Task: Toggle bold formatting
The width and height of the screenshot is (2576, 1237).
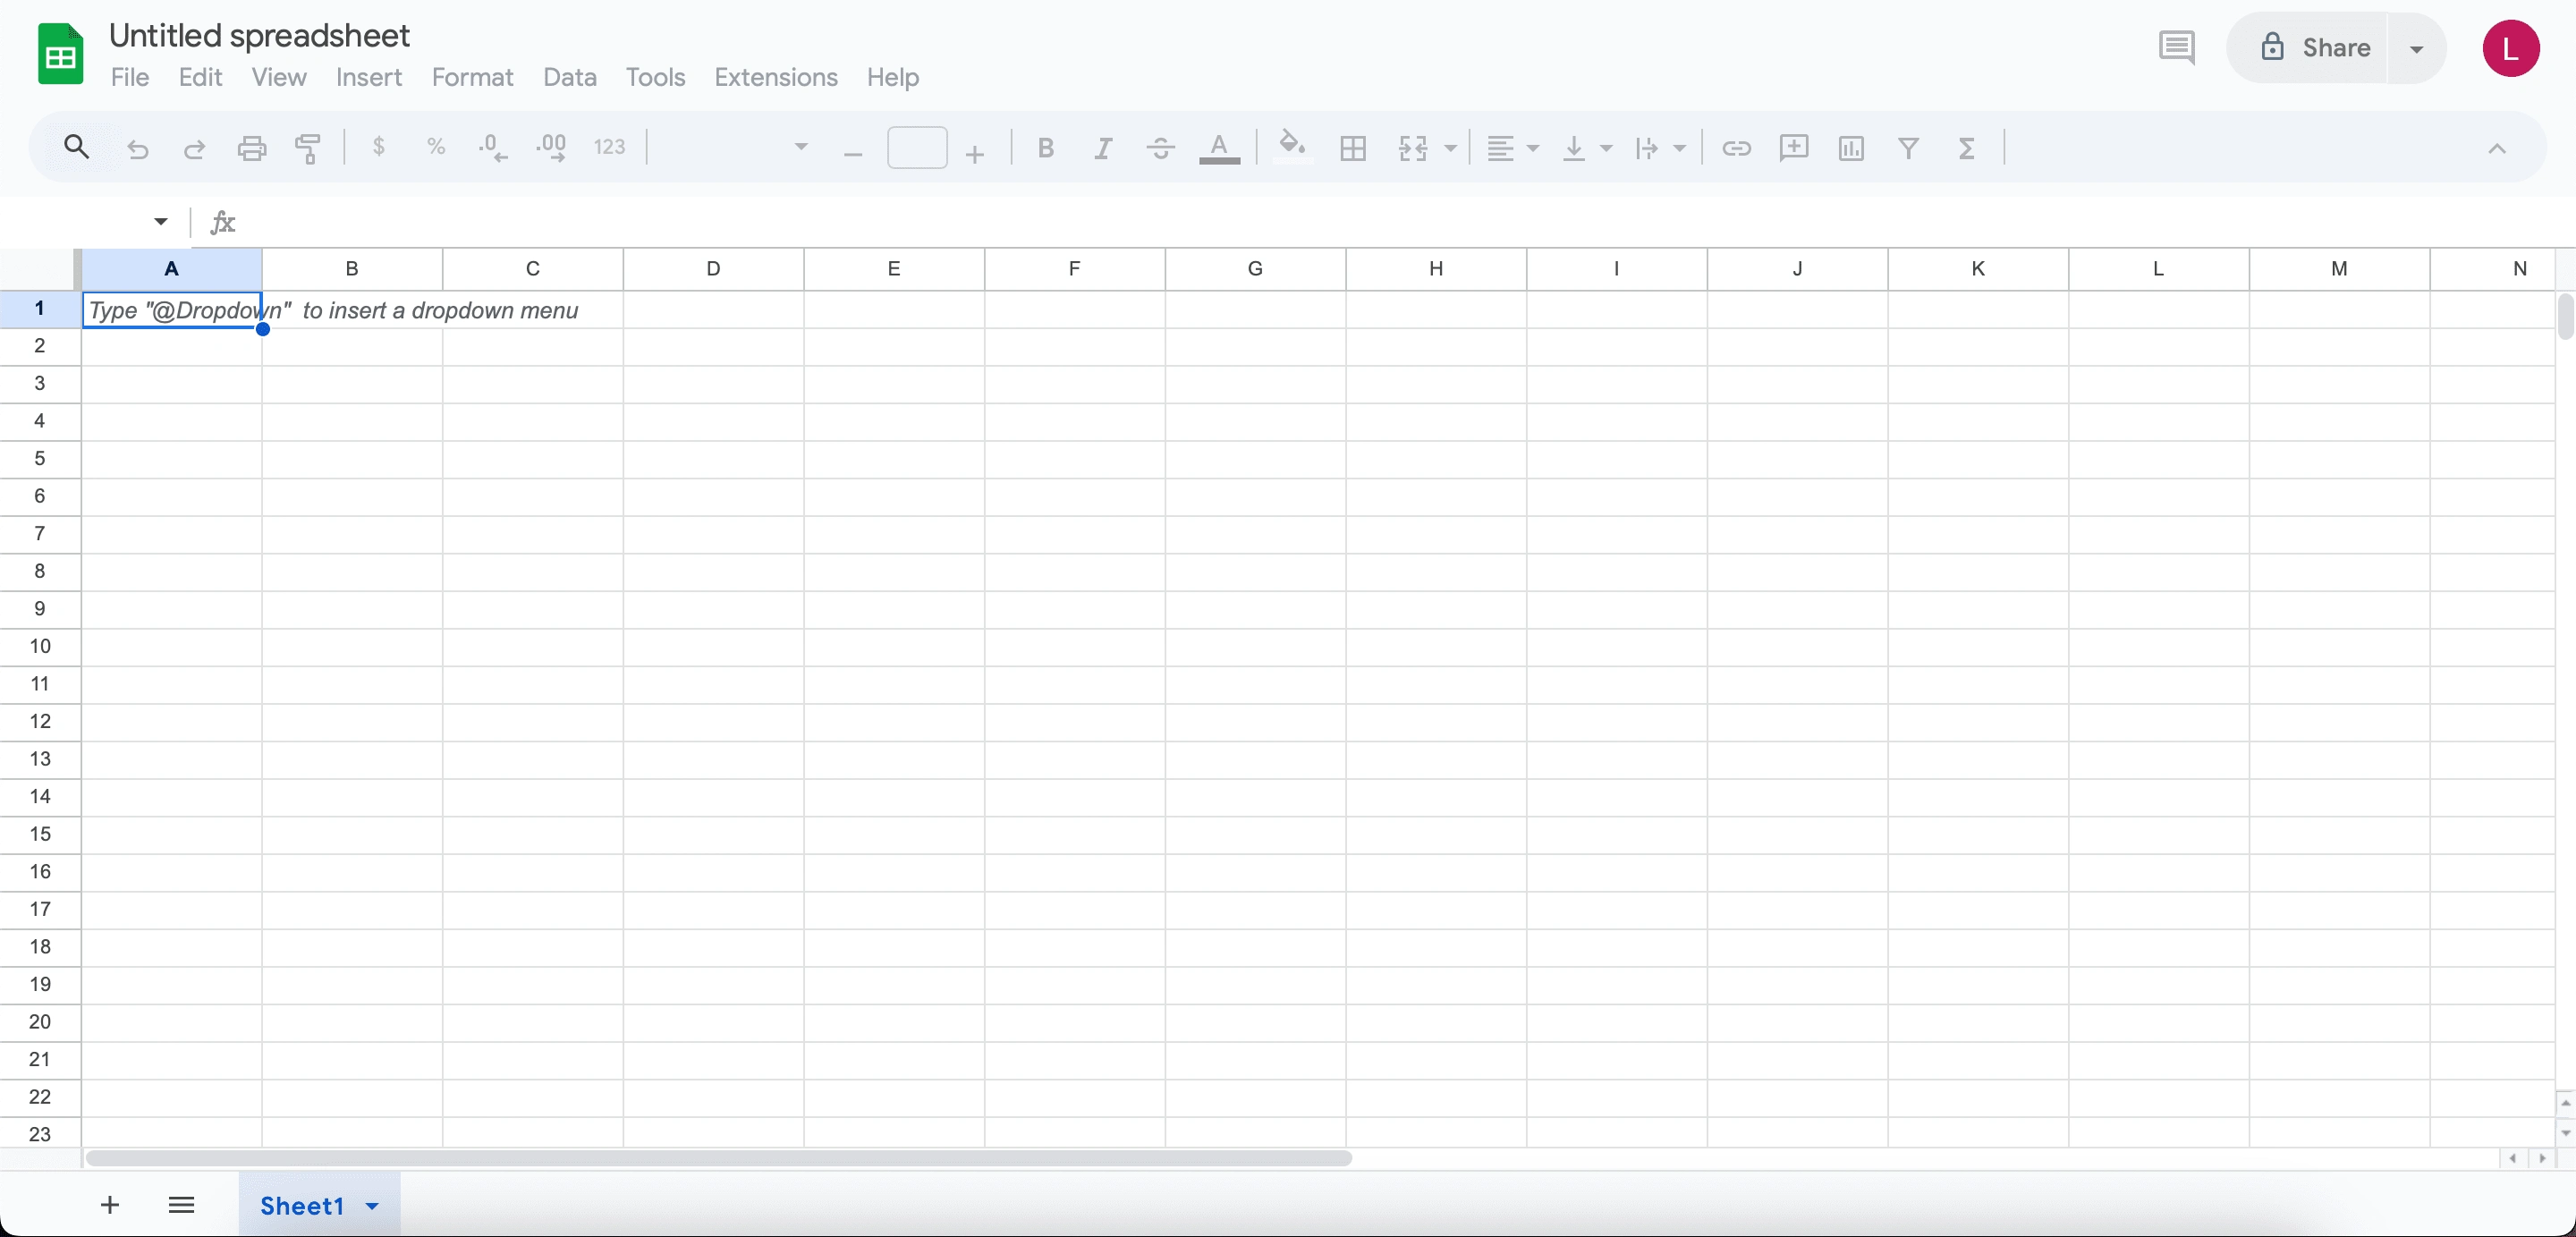Action: 1046,148
